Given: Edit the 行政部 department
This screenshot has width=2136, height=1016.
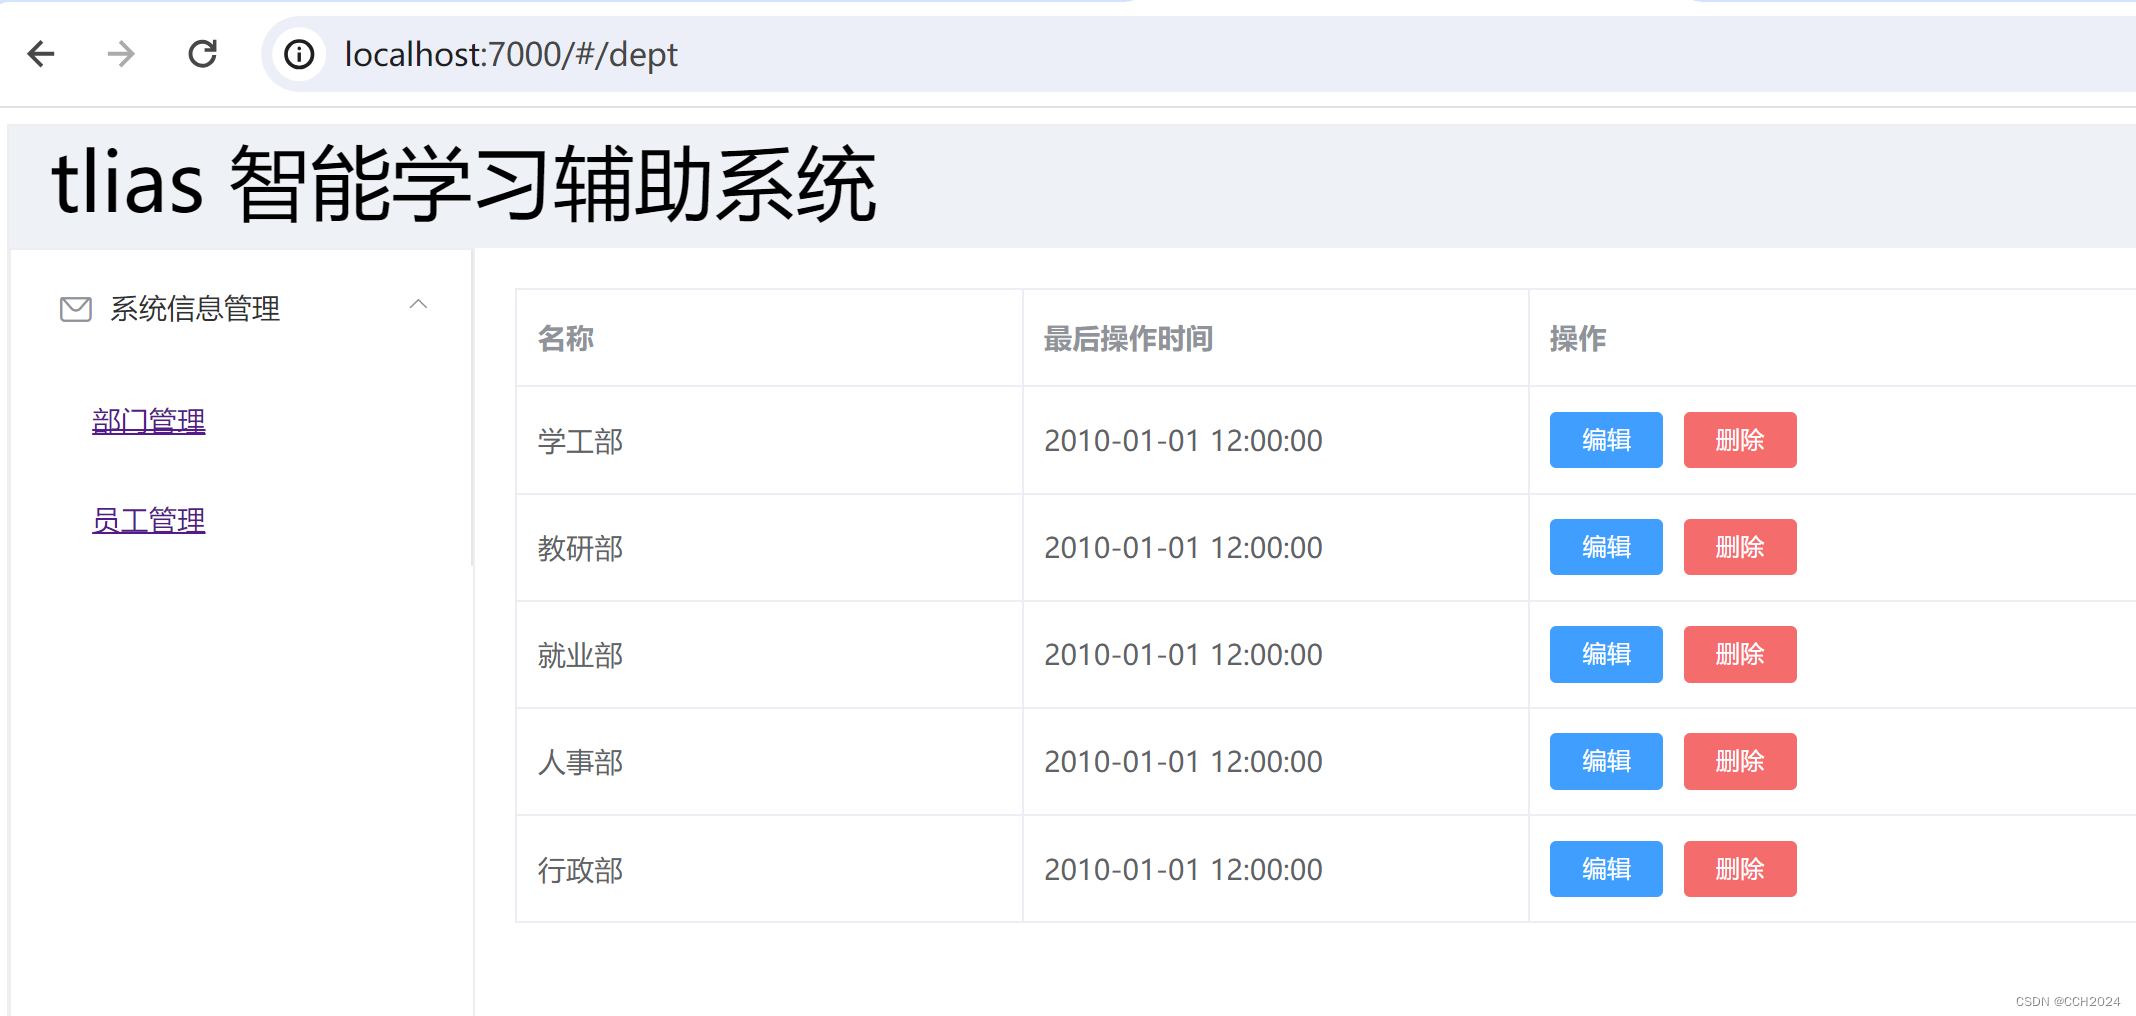Looking at the screenshot, I should [x=1606, y=869].
